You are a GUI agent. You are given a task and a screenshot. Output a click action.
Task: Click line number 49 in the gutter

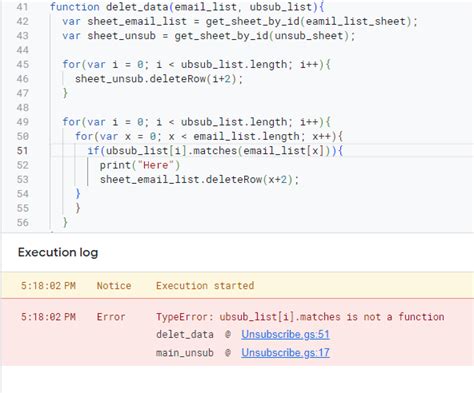click(22, 122)
